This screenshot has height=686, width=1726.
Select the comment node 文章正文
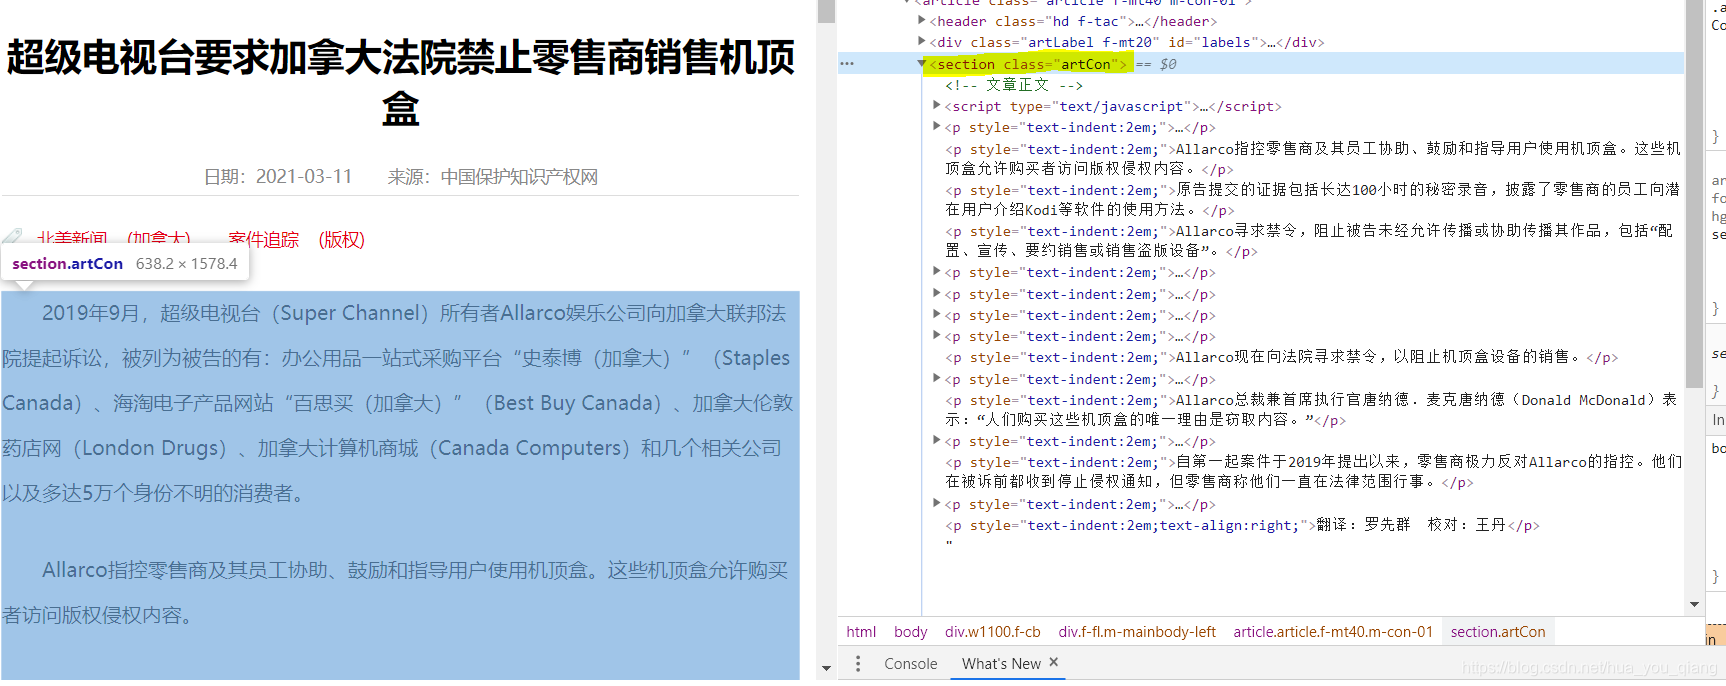1014,85
